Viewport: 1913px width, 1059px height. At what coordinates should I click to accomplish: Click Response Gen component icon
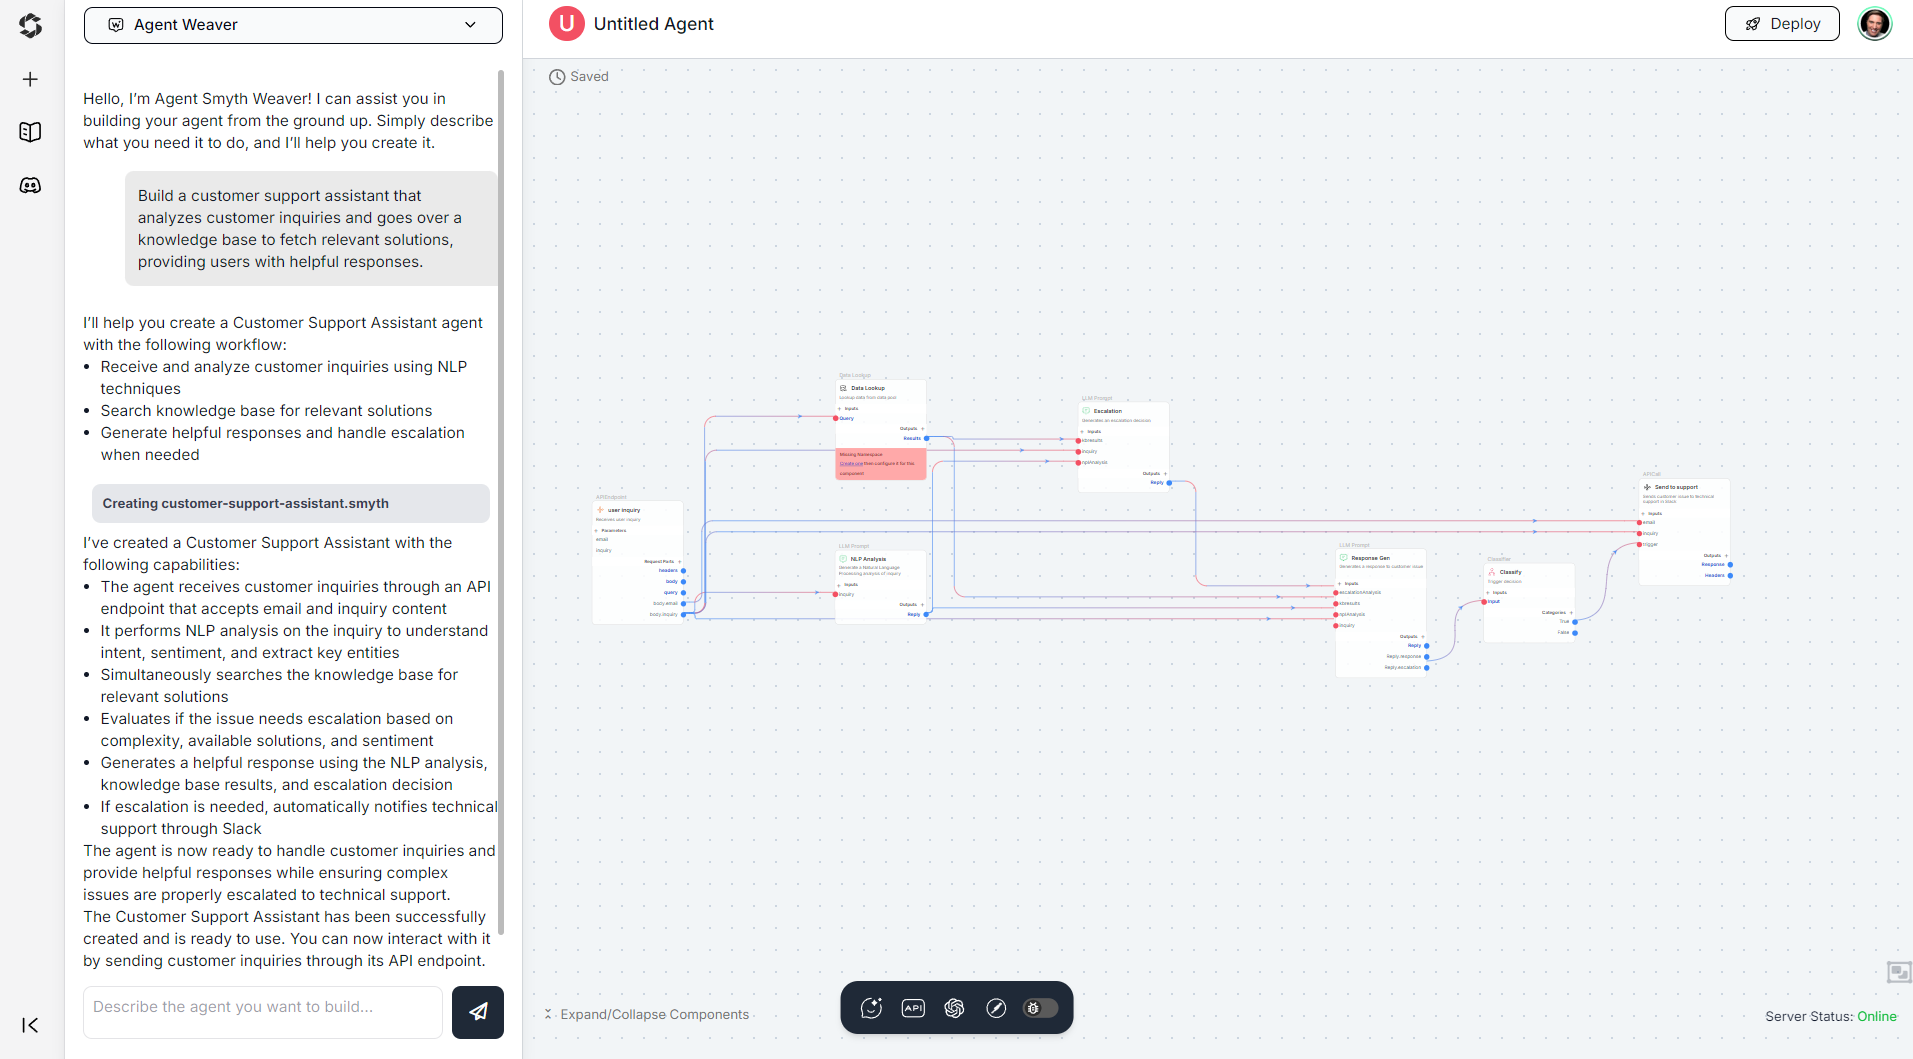click(1344, 558)
